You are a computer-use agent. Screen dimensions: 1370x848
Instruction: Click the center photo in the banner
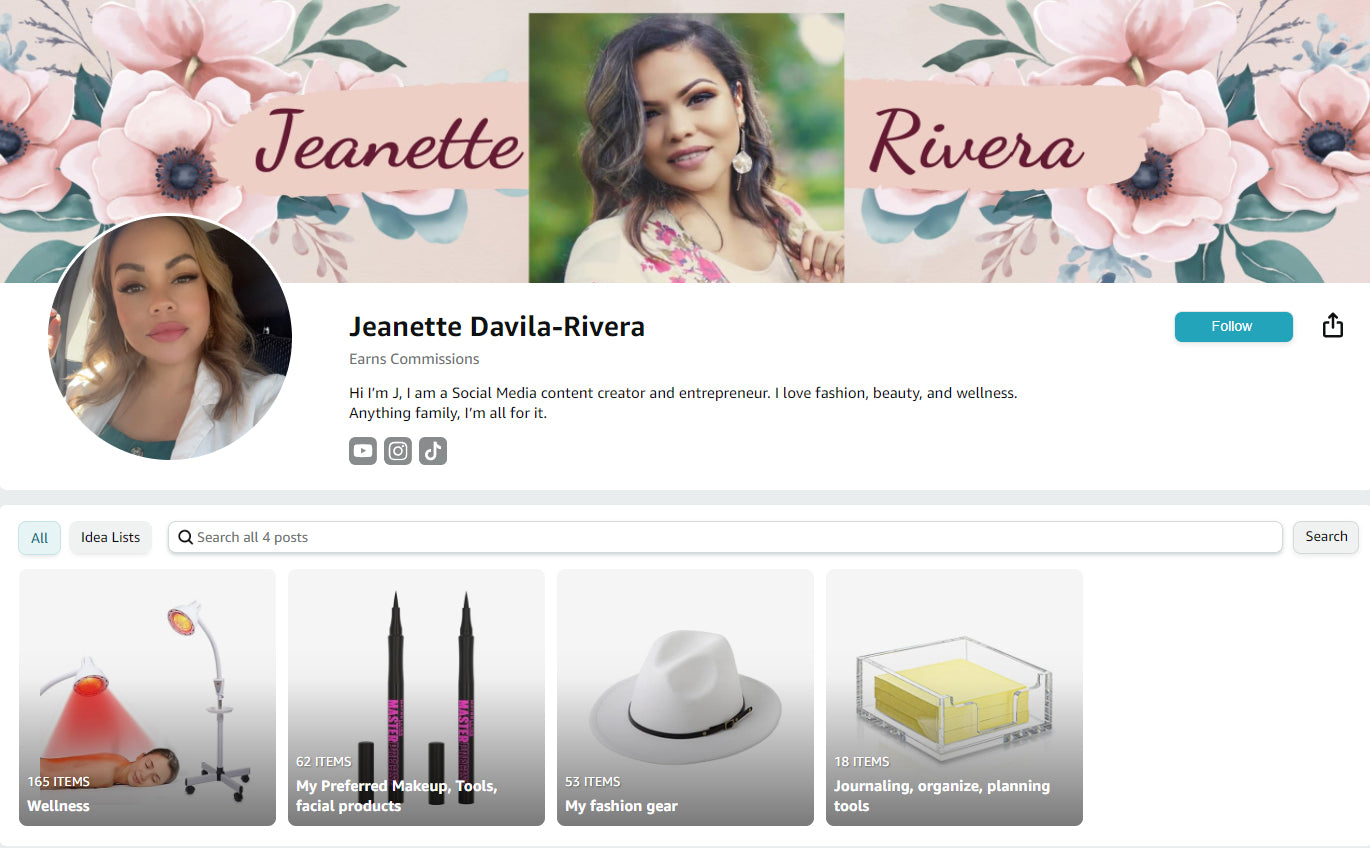(x=686, y=148)
